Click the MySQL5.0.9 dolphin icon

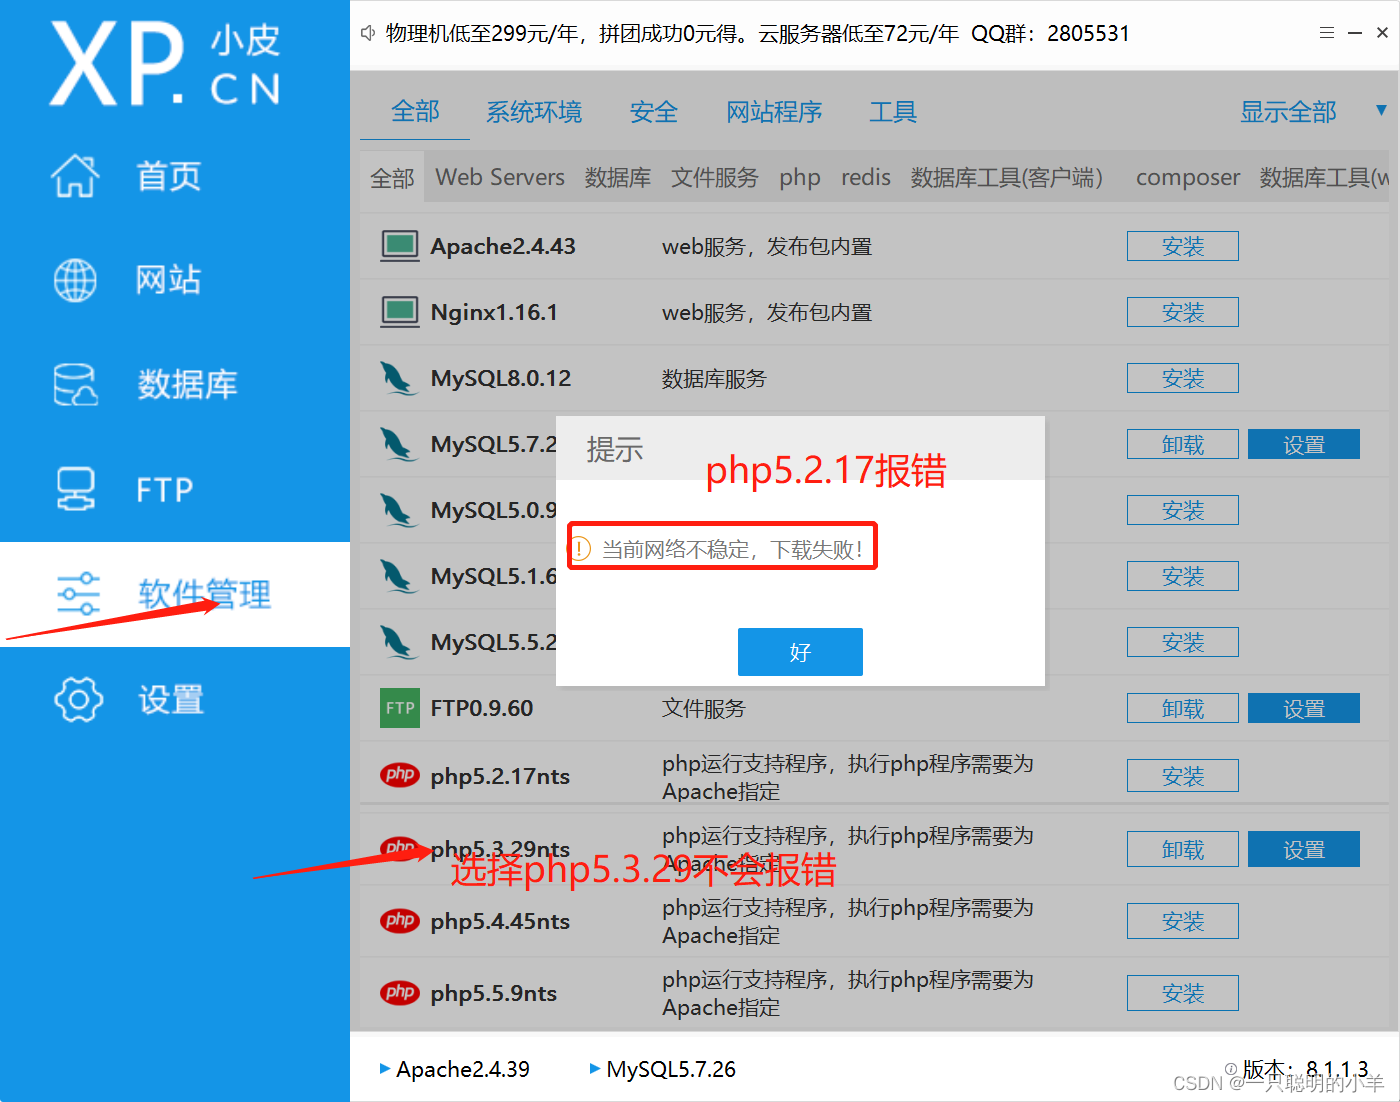pos(398,510)
